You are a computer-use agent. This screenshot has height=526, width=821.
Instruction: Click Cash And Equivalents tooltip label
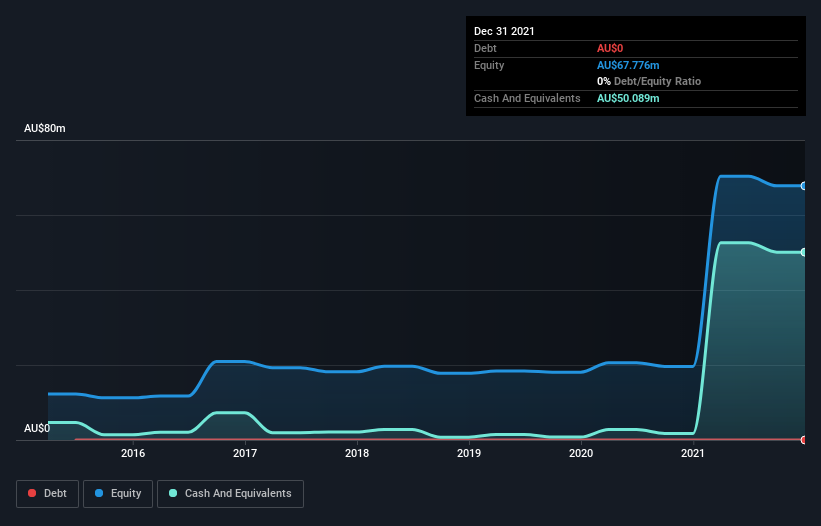tap(527, 98)
